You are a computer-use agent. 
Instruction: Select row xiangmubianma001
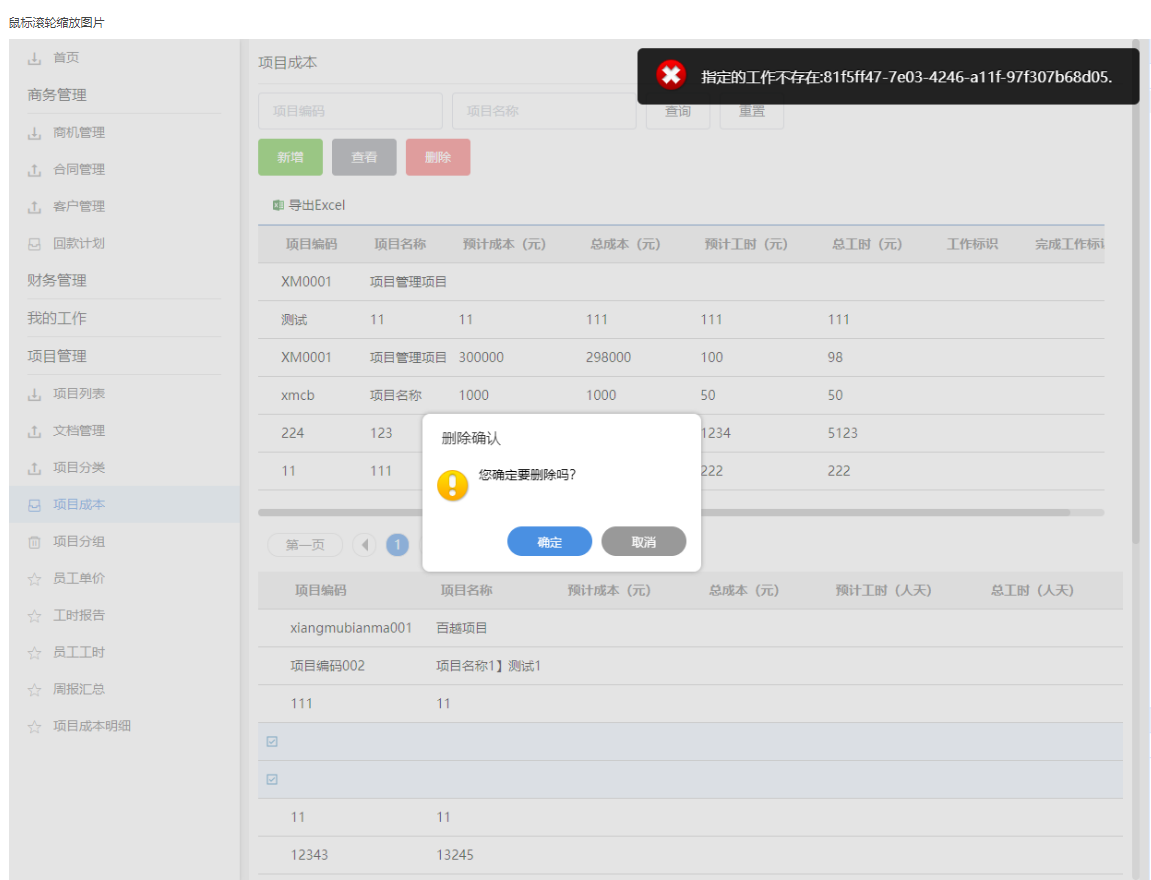coord(690,628)
